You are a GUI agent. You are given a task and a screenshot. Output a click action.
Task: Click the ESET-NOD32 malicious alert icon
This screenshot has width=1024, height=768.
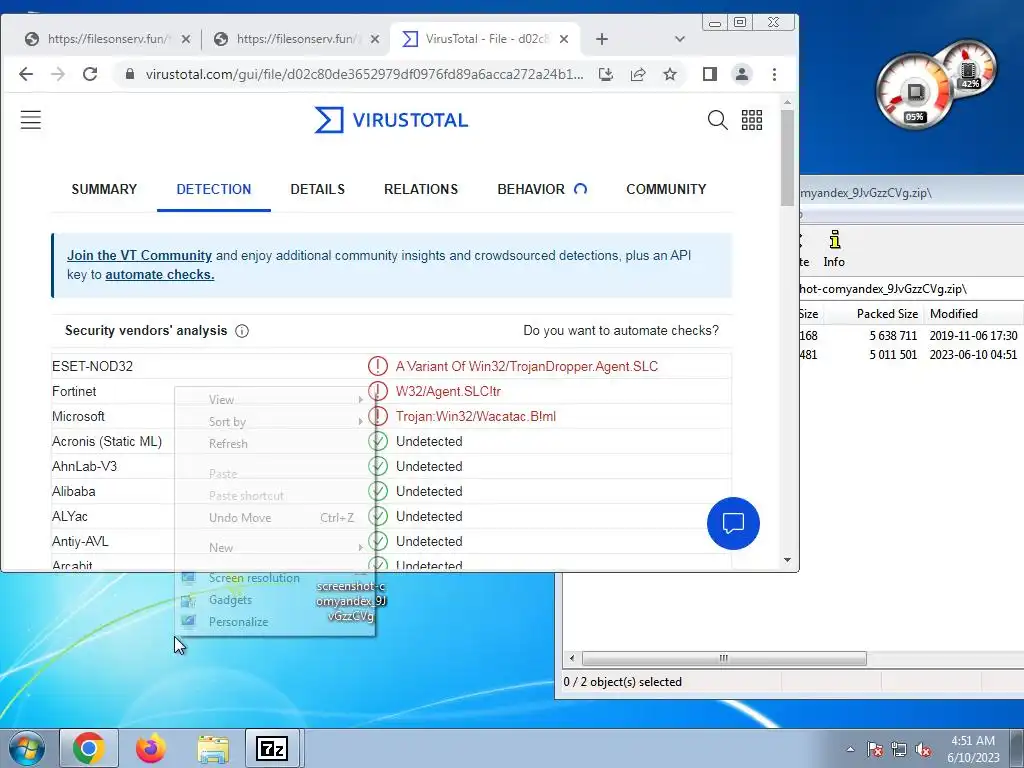(377, 366)
